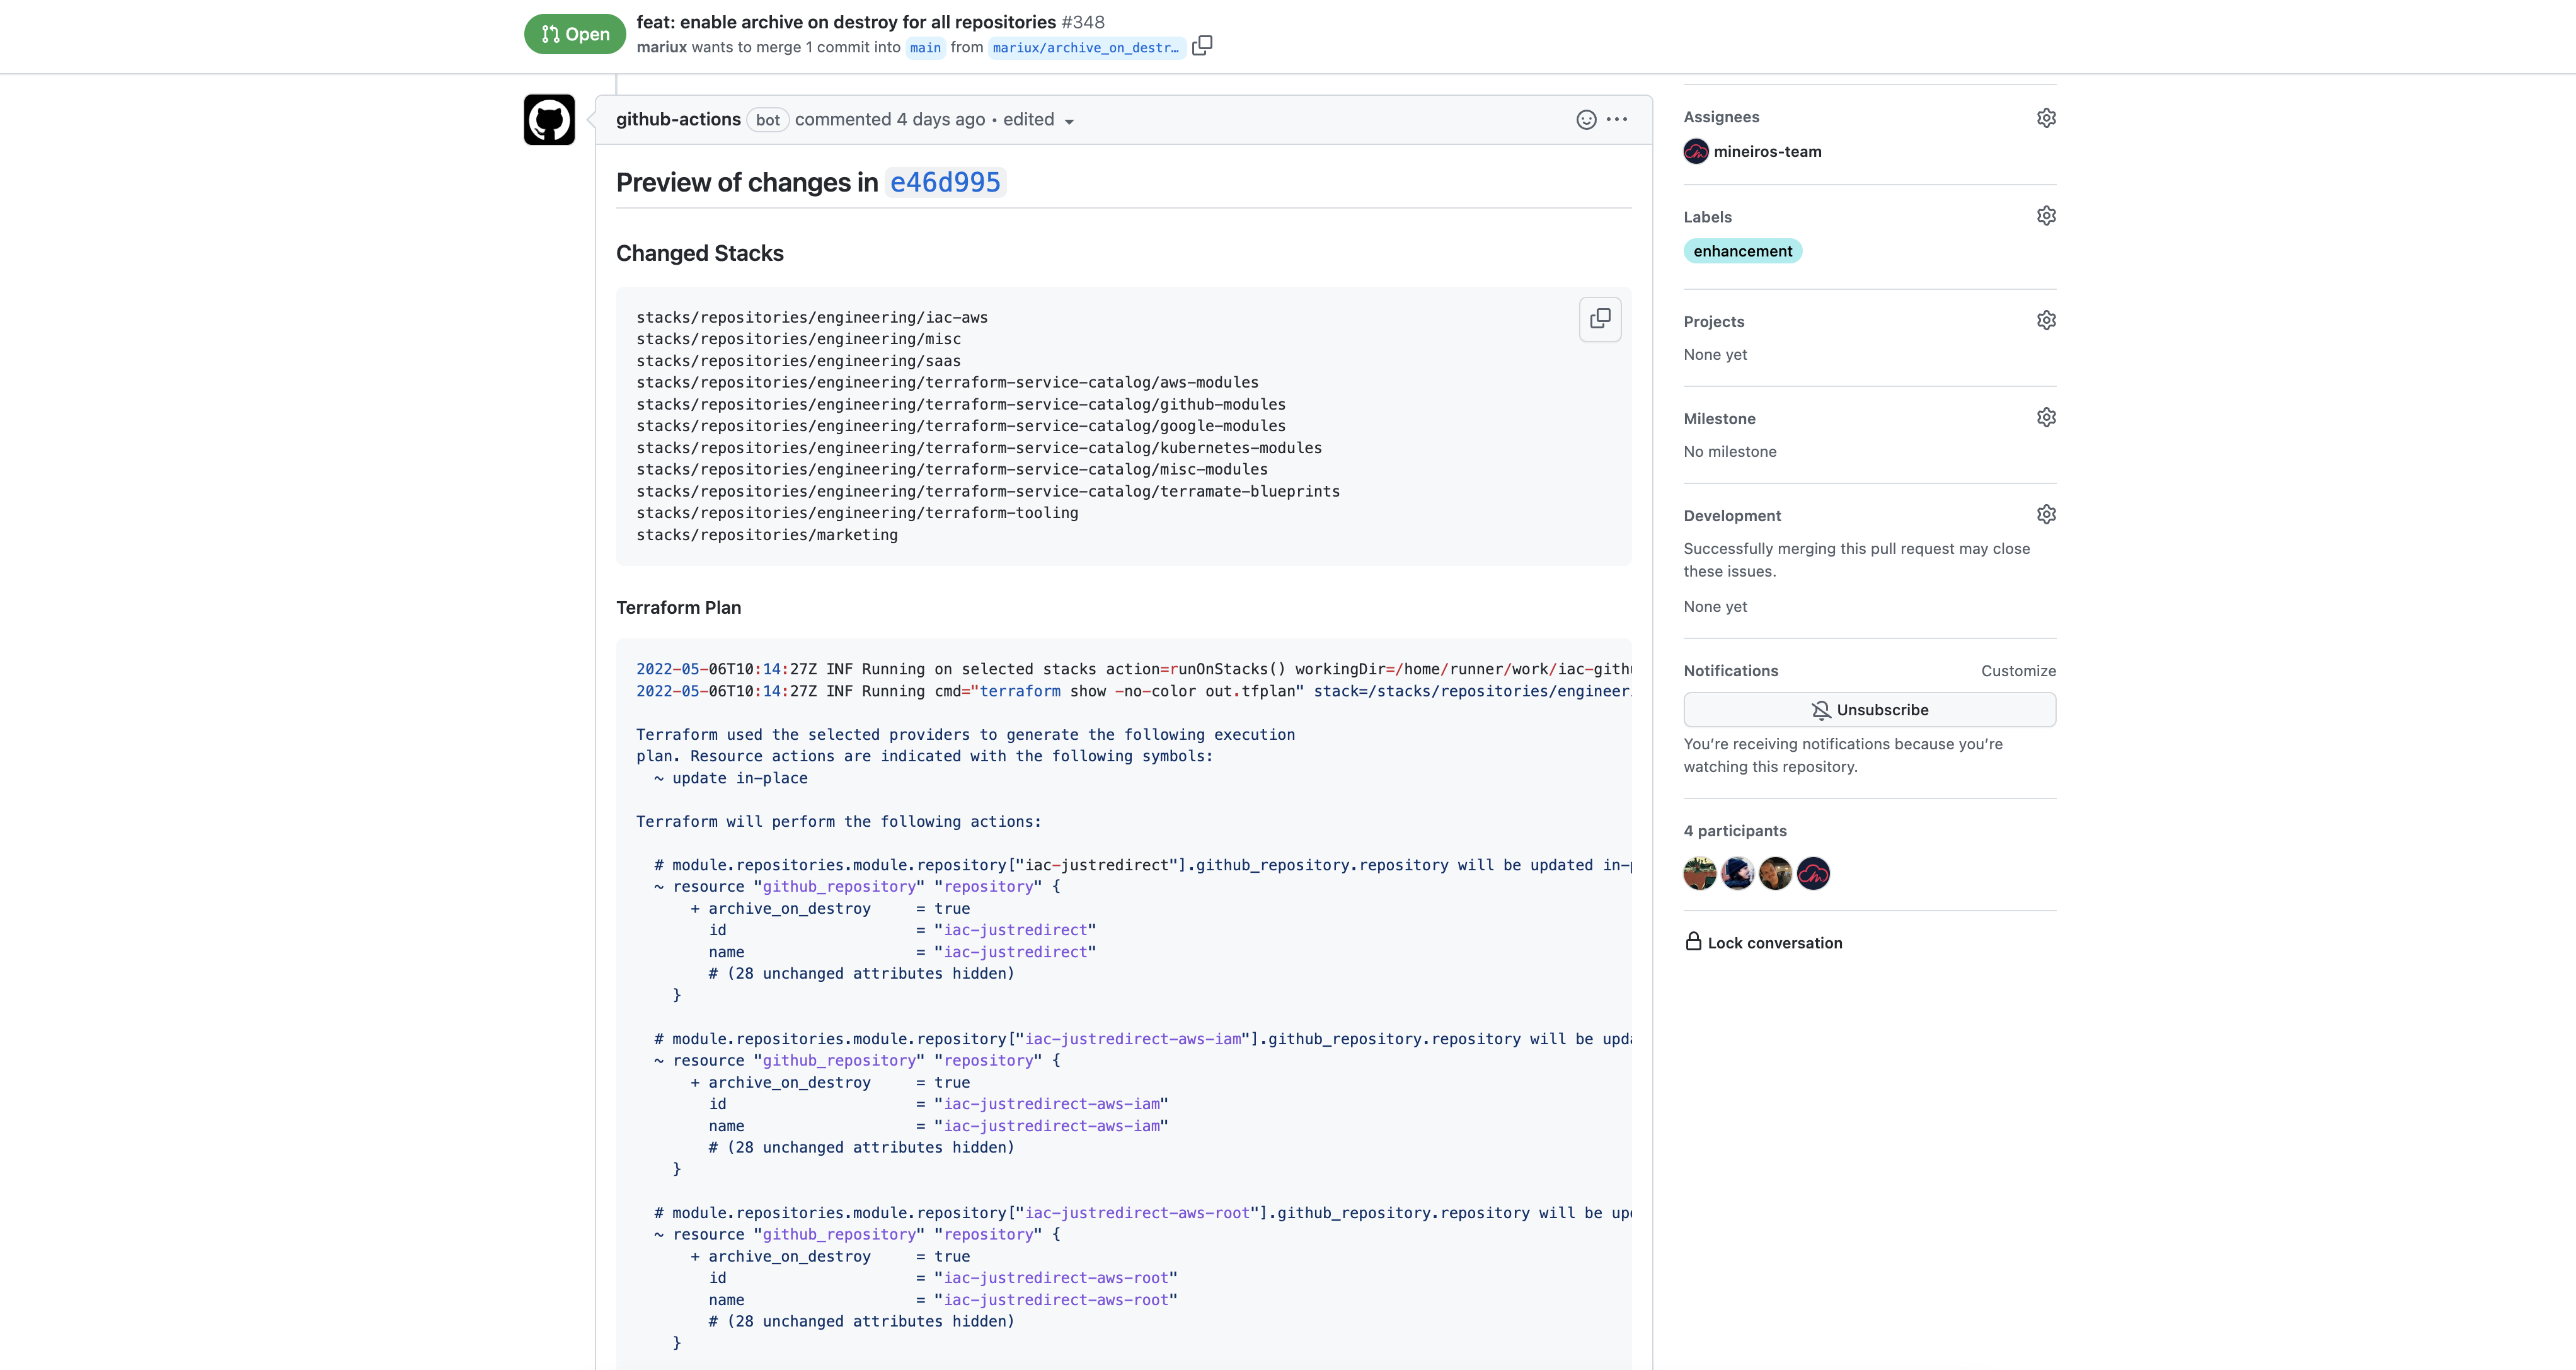Click the enhancement label
This screenshot has width=2576, height=1370.
pos(1742,251)
